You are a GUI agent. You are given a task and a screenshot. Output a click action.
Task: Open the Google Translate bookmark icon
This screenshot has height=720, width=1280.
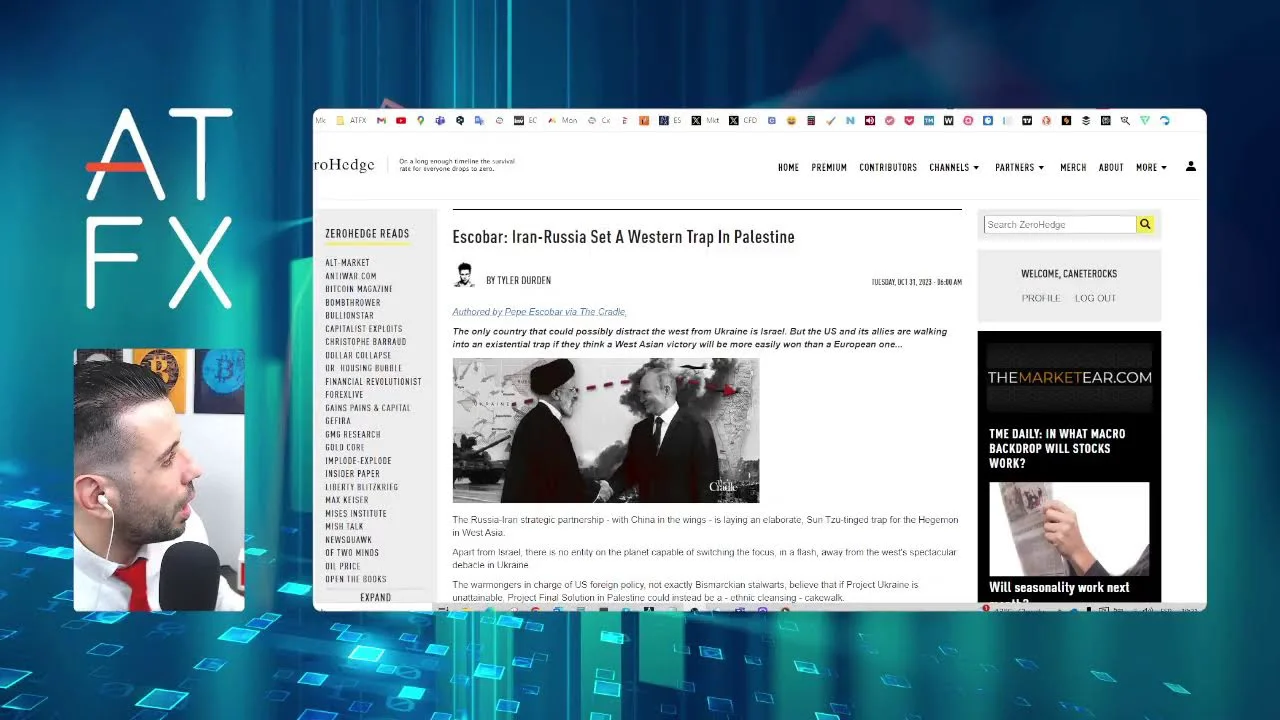pos(479,121)
